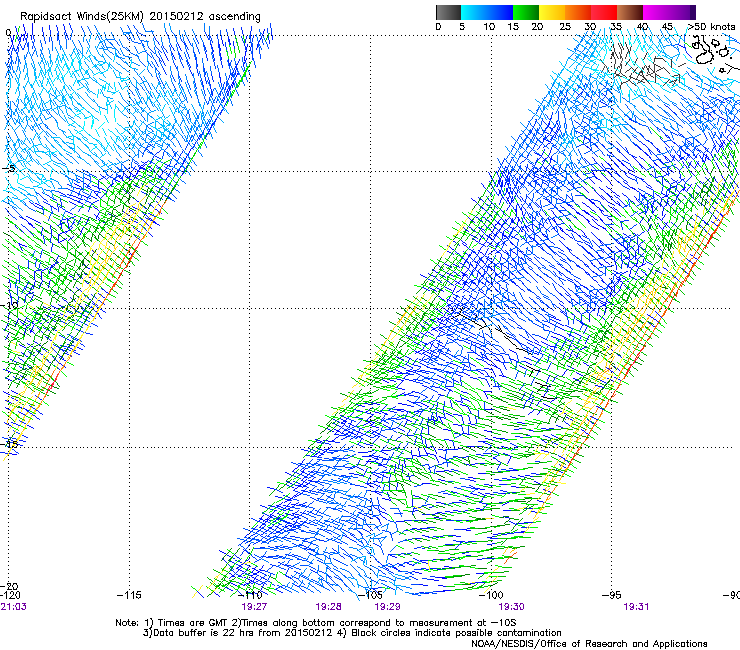Screen dimensions: 740x650
Task: Click the '-5' latitude axis label
Action: [x=9, y=169]
